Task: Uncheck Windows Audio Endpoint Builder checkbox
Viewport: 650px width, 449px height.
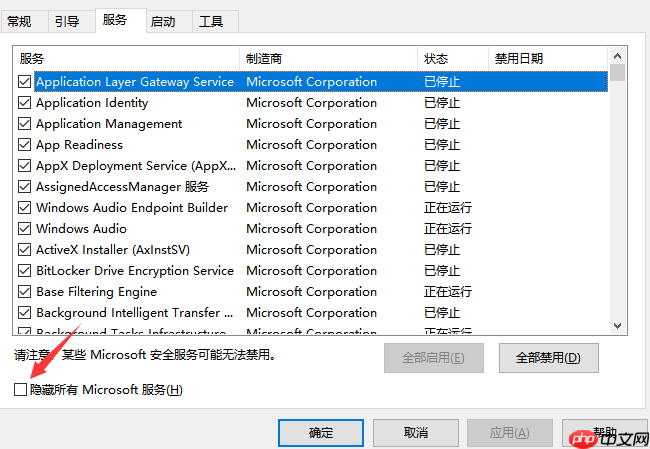Action: point(24,208)
